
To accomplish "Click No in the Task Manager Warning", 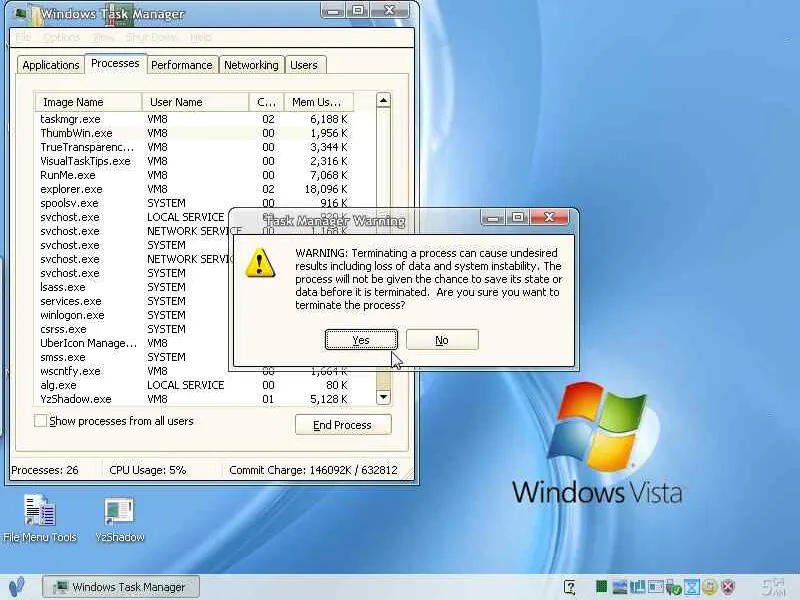I will click(x=442, y=340).
